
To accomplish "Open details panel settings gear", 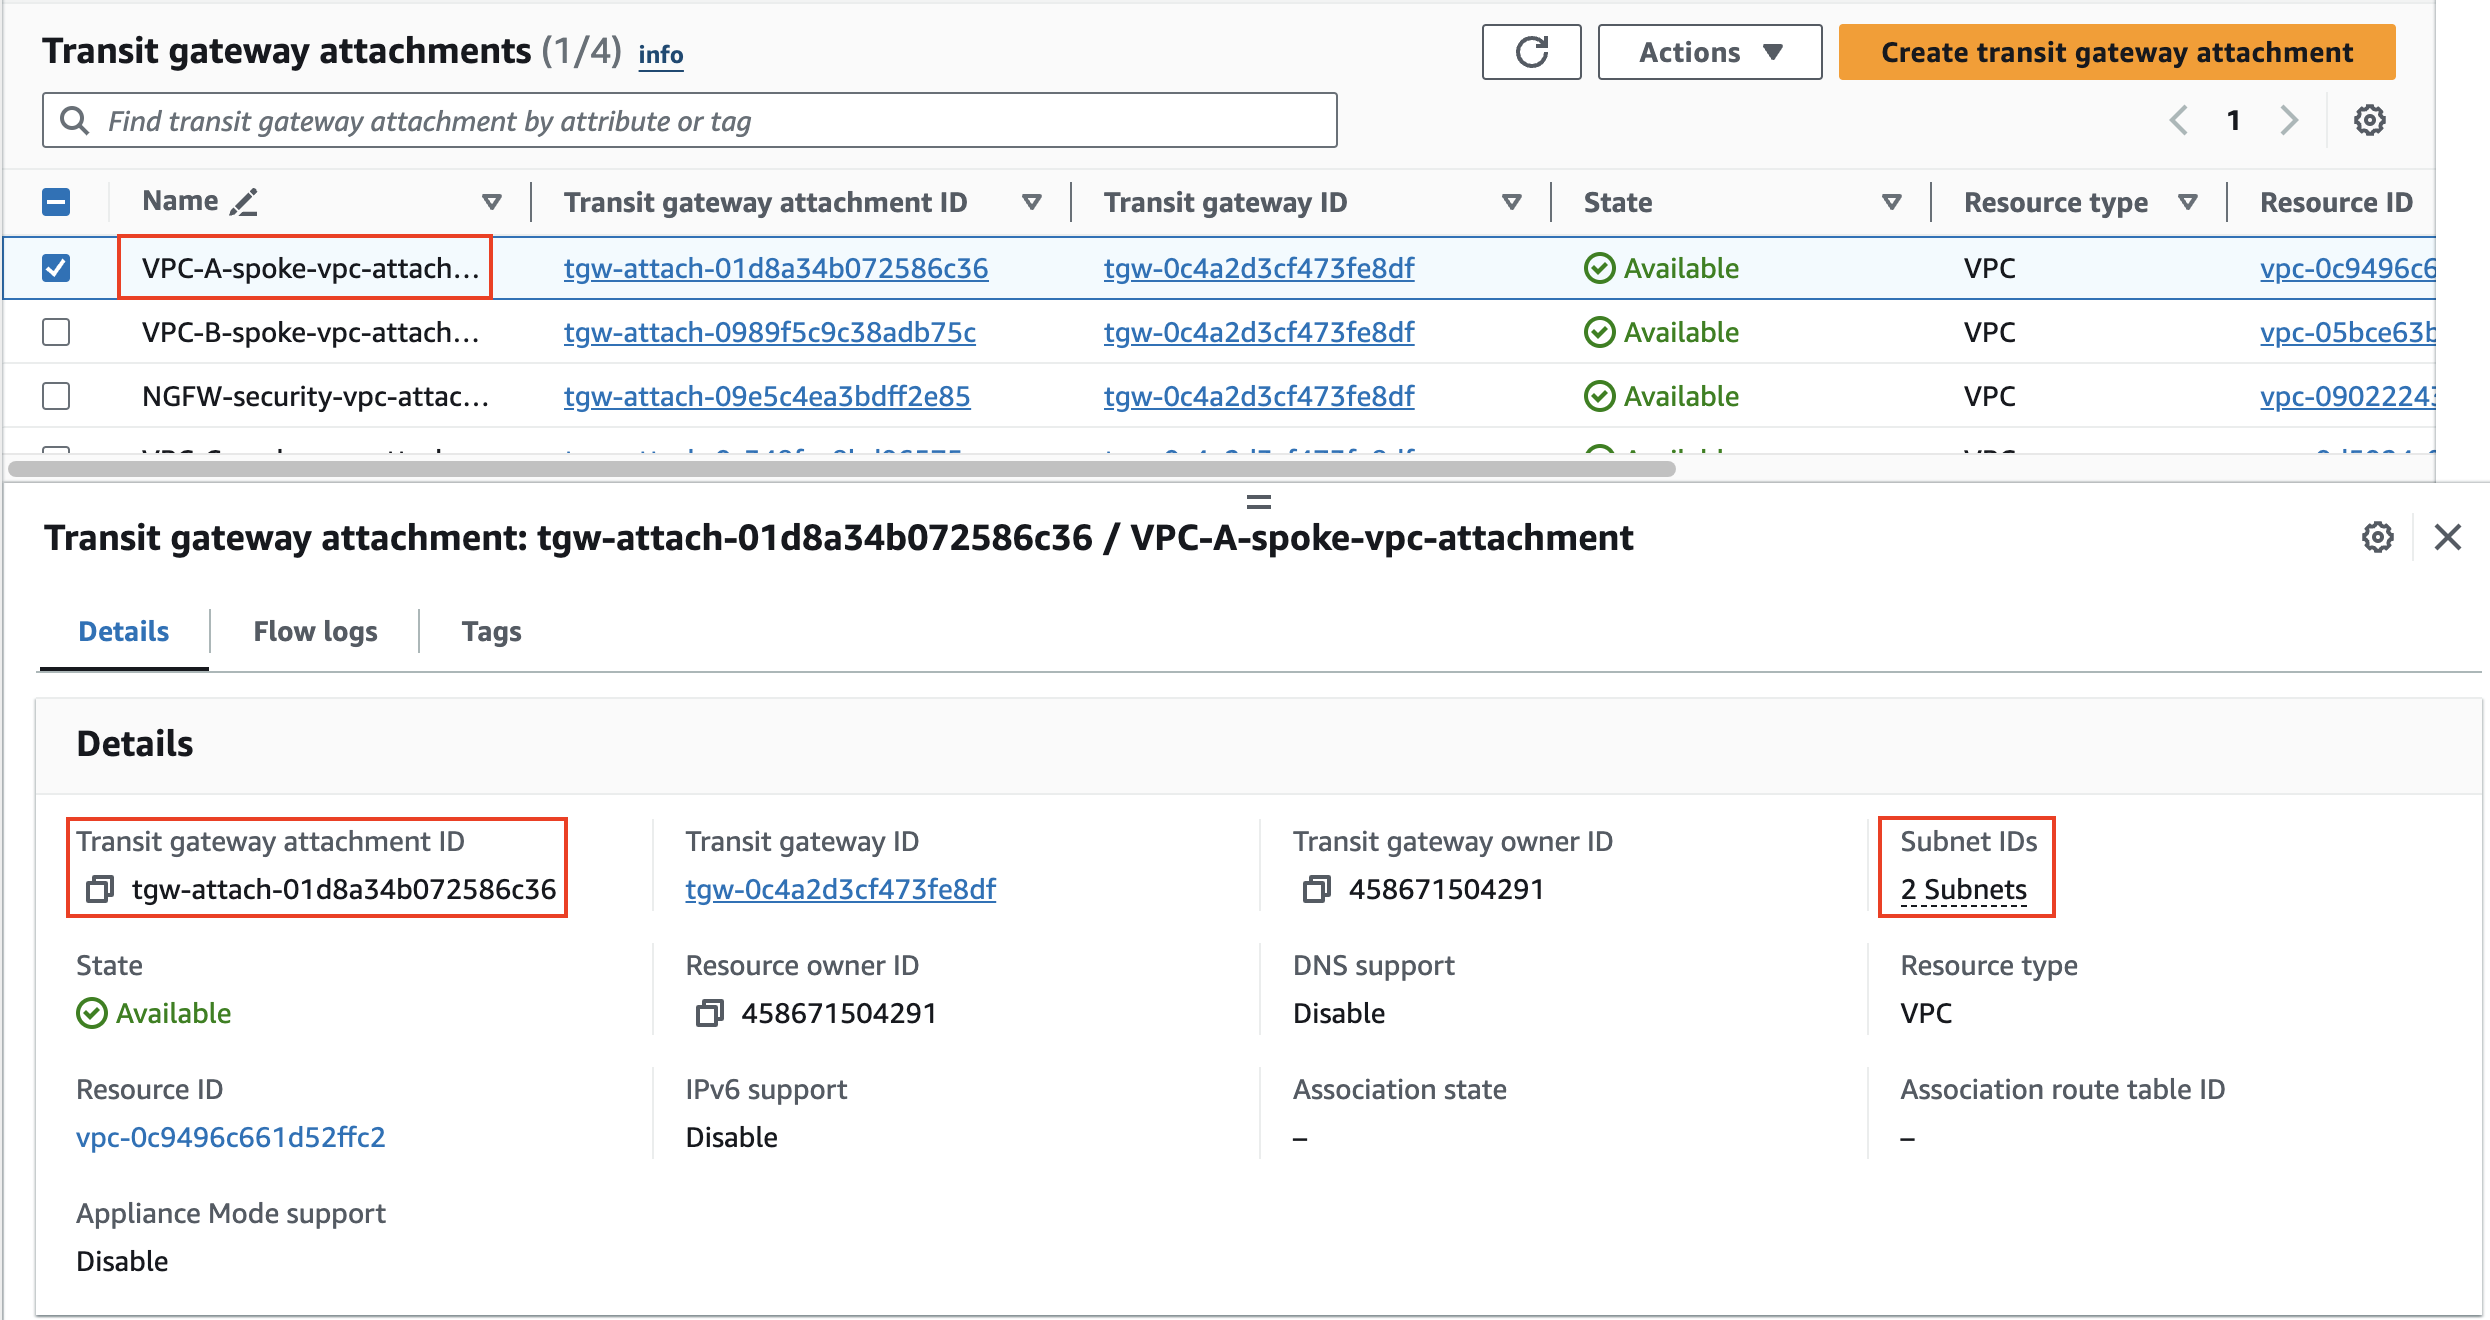I will (x=2377, y=538).
